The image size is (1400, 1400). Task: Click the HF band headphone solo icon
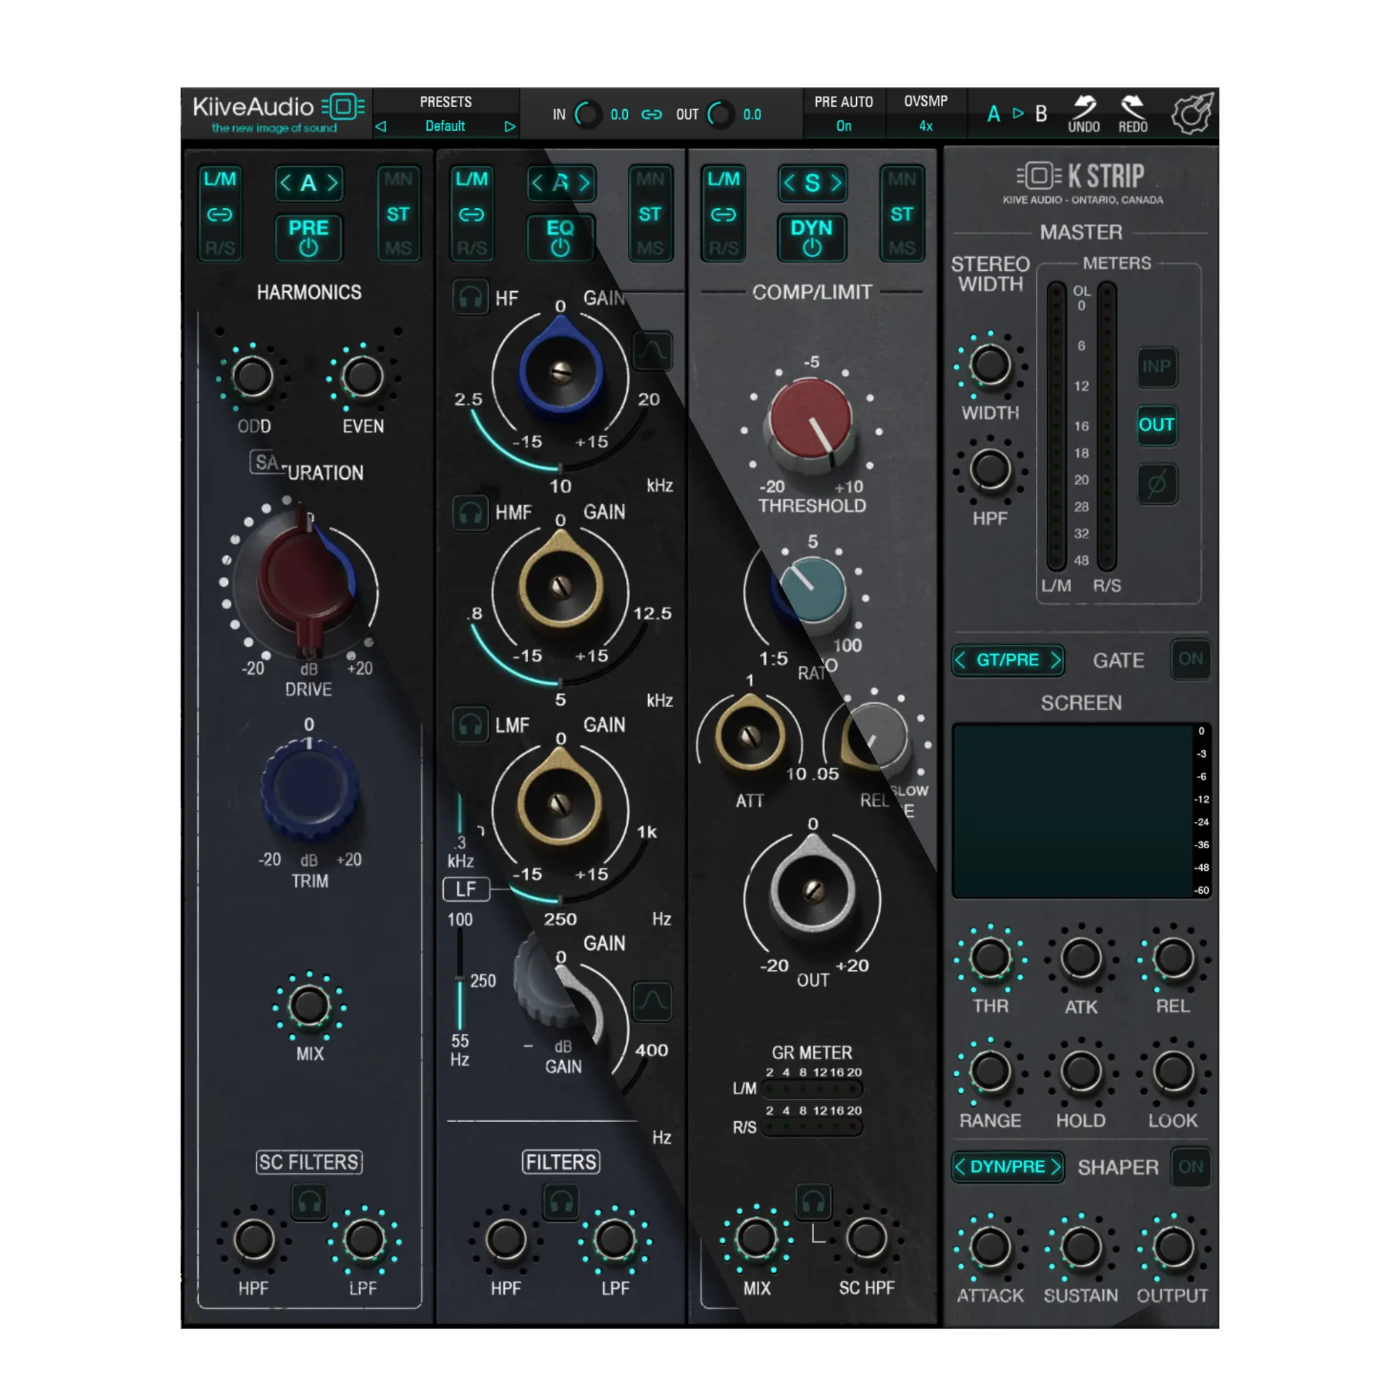click(470, 298)
